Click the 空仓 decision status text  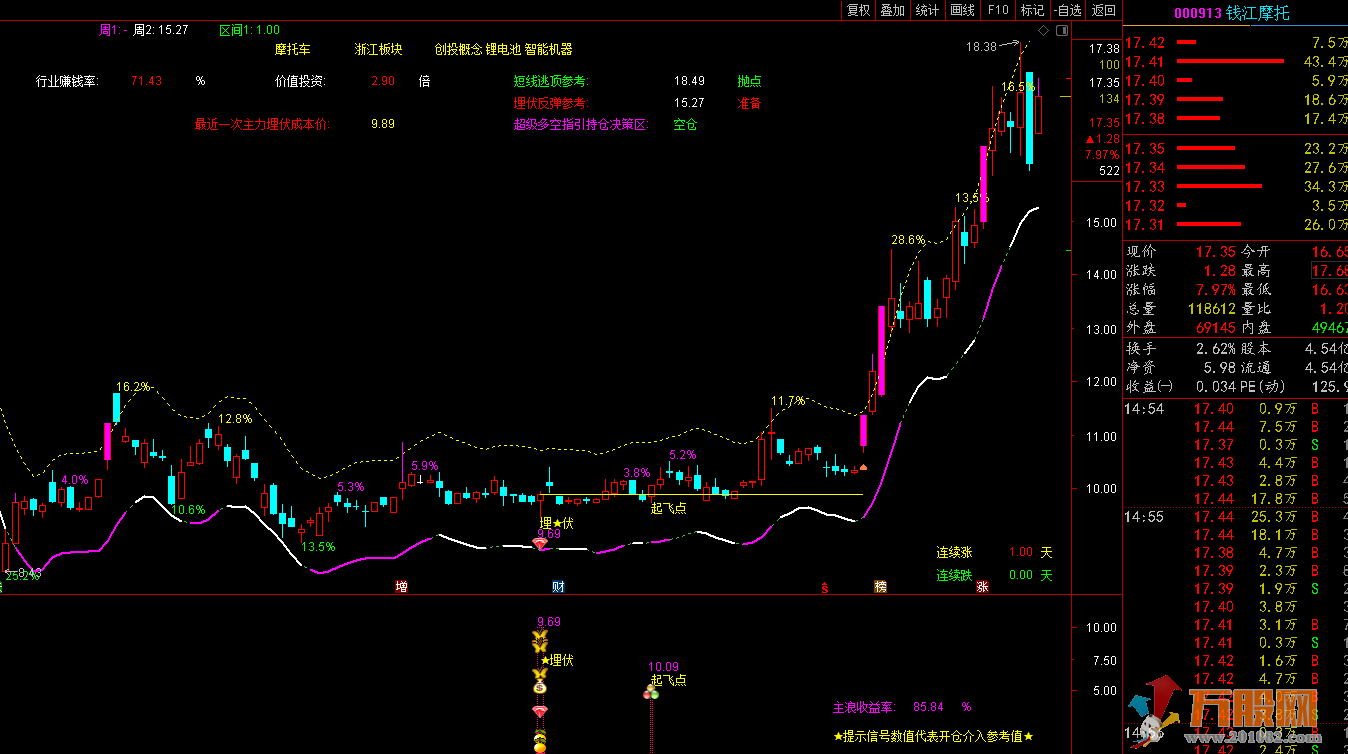click(685, 125)
